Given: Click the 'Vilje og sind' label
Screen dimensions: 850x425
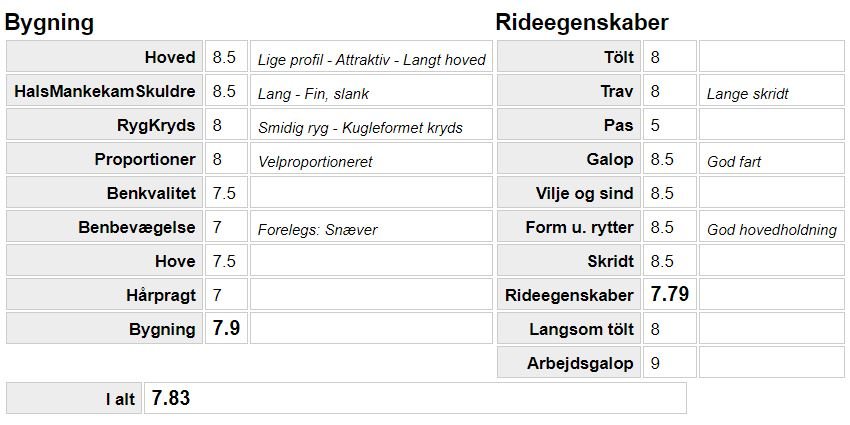Looking at the screenshot, I should (585, 193).
